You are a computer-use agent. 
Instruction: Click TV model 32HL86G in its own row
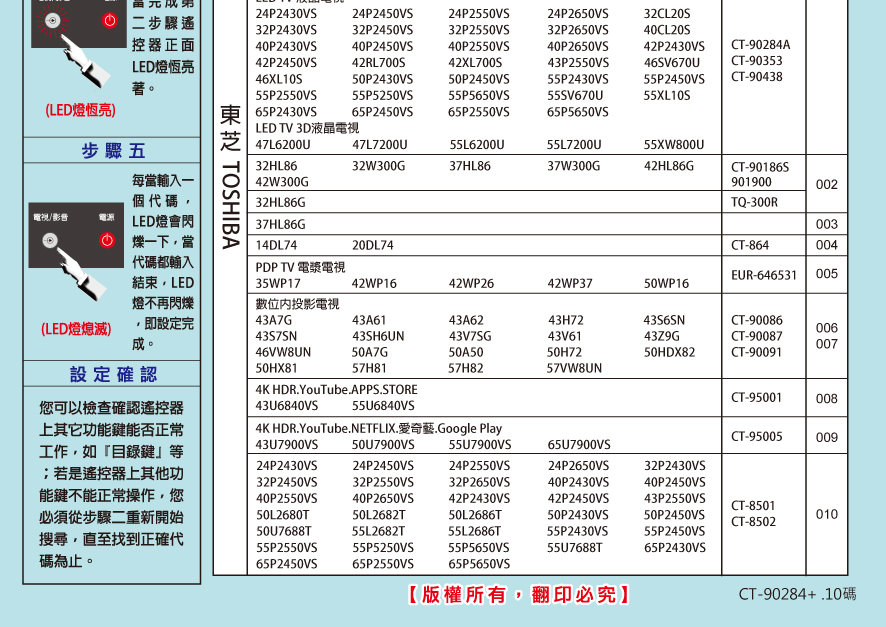tap(280, 202)
